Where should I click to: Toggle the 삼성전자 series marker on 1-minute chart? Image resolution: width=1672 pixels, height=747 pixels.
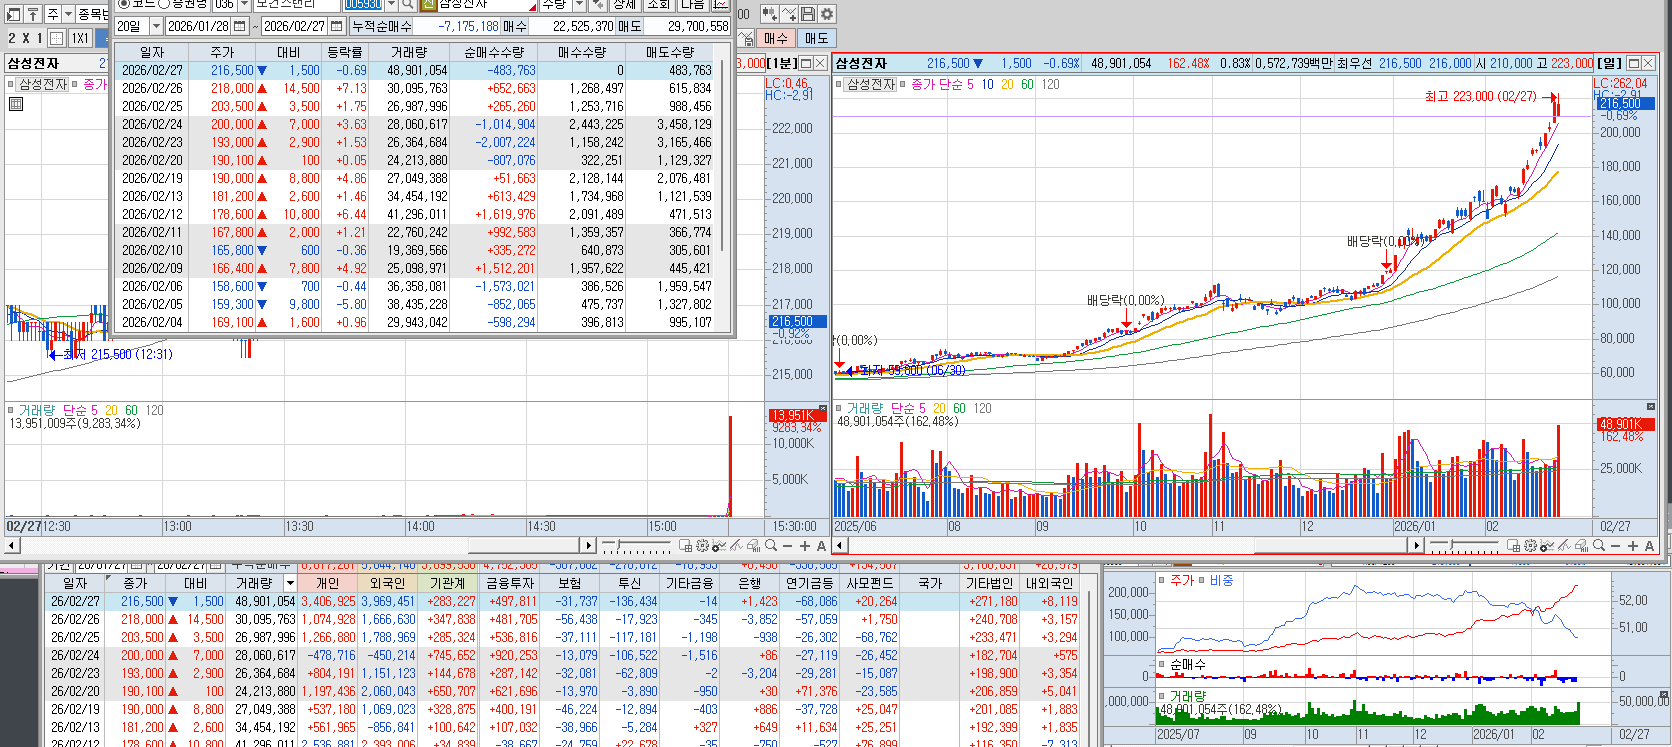pos(11,84)
